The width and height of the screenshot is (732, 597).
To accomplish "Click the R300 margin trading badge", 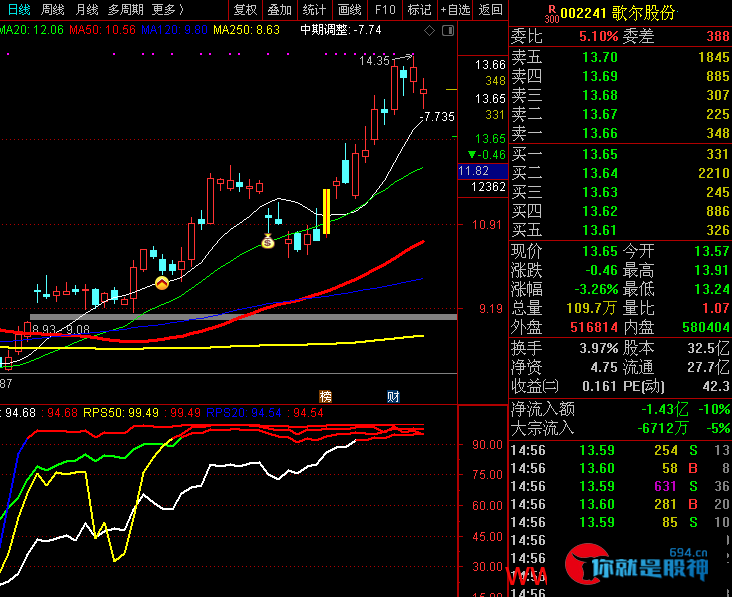I will tap(552, 14).
